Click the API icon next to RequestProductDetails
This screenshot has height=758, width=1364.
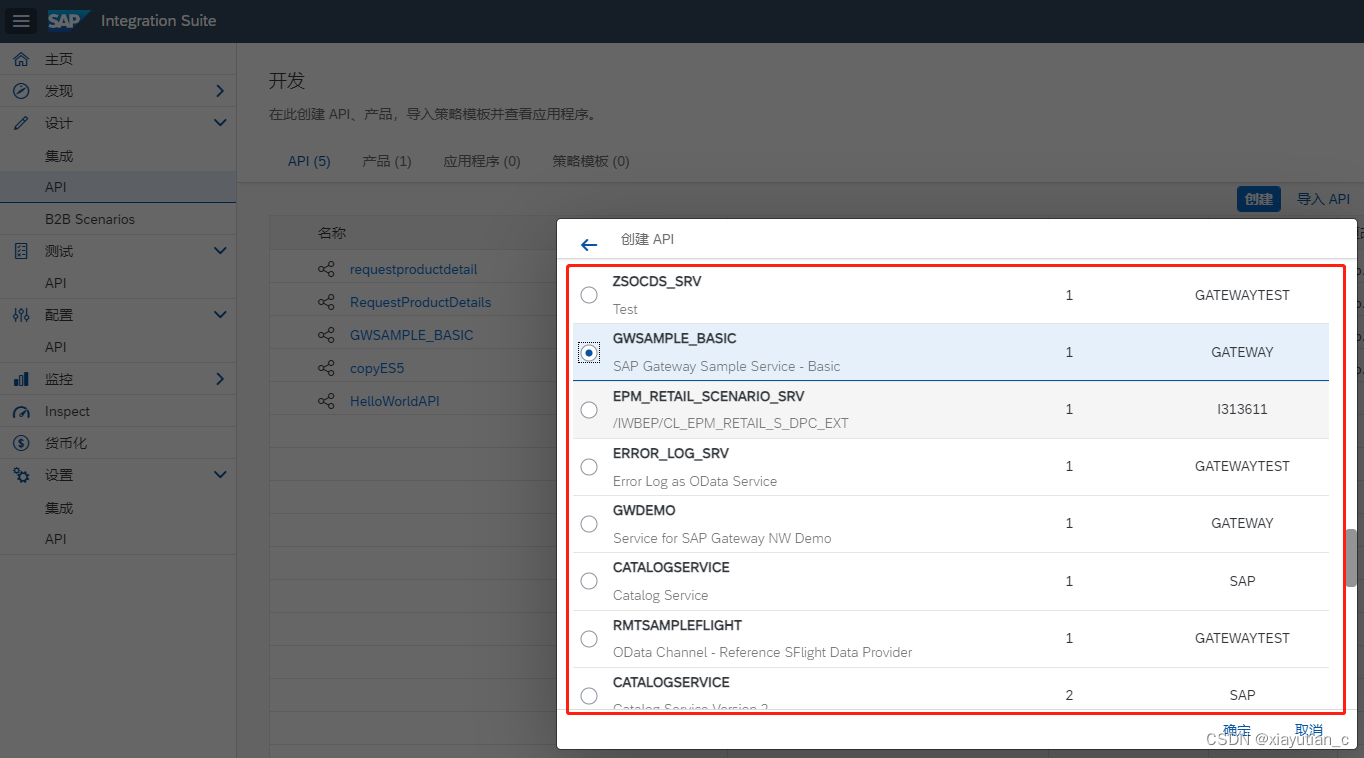point(326,302)
